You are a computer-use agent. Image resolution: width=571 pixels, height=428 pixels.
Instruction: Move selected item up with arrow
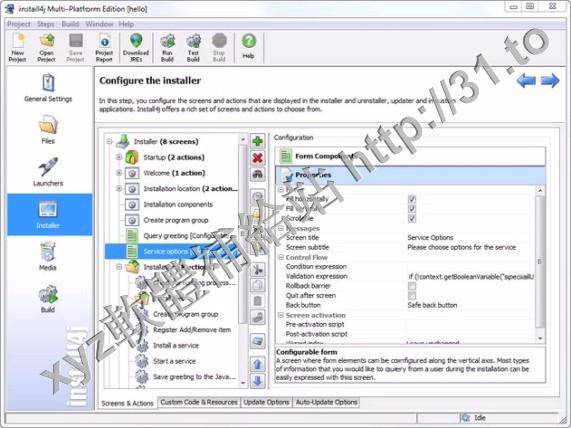coord(258,364)
